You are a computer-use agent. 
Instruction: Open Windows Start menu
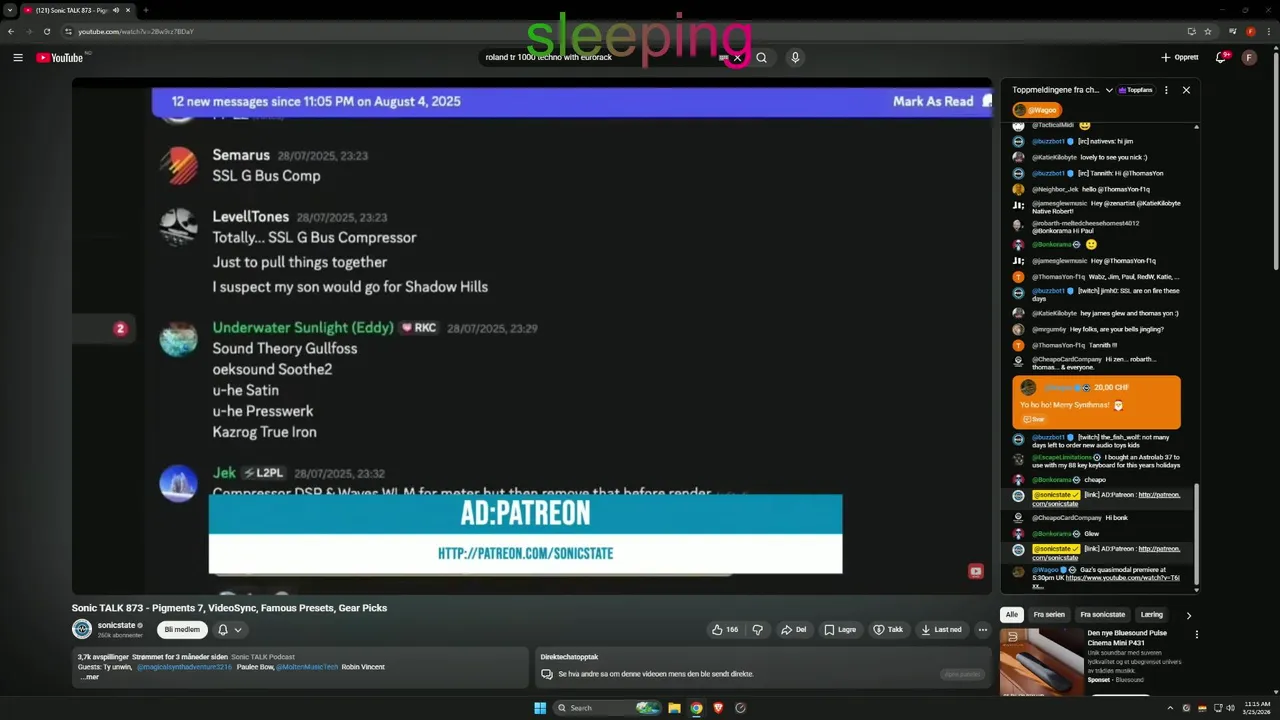coord(540,708)
